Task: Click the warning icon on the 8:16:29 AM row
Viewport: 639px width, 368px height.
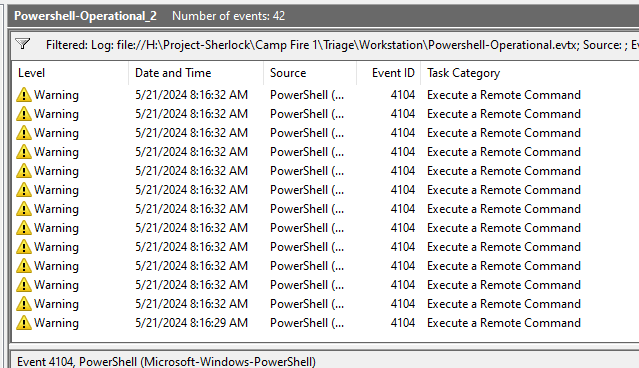Action: [x=24, y=323]
